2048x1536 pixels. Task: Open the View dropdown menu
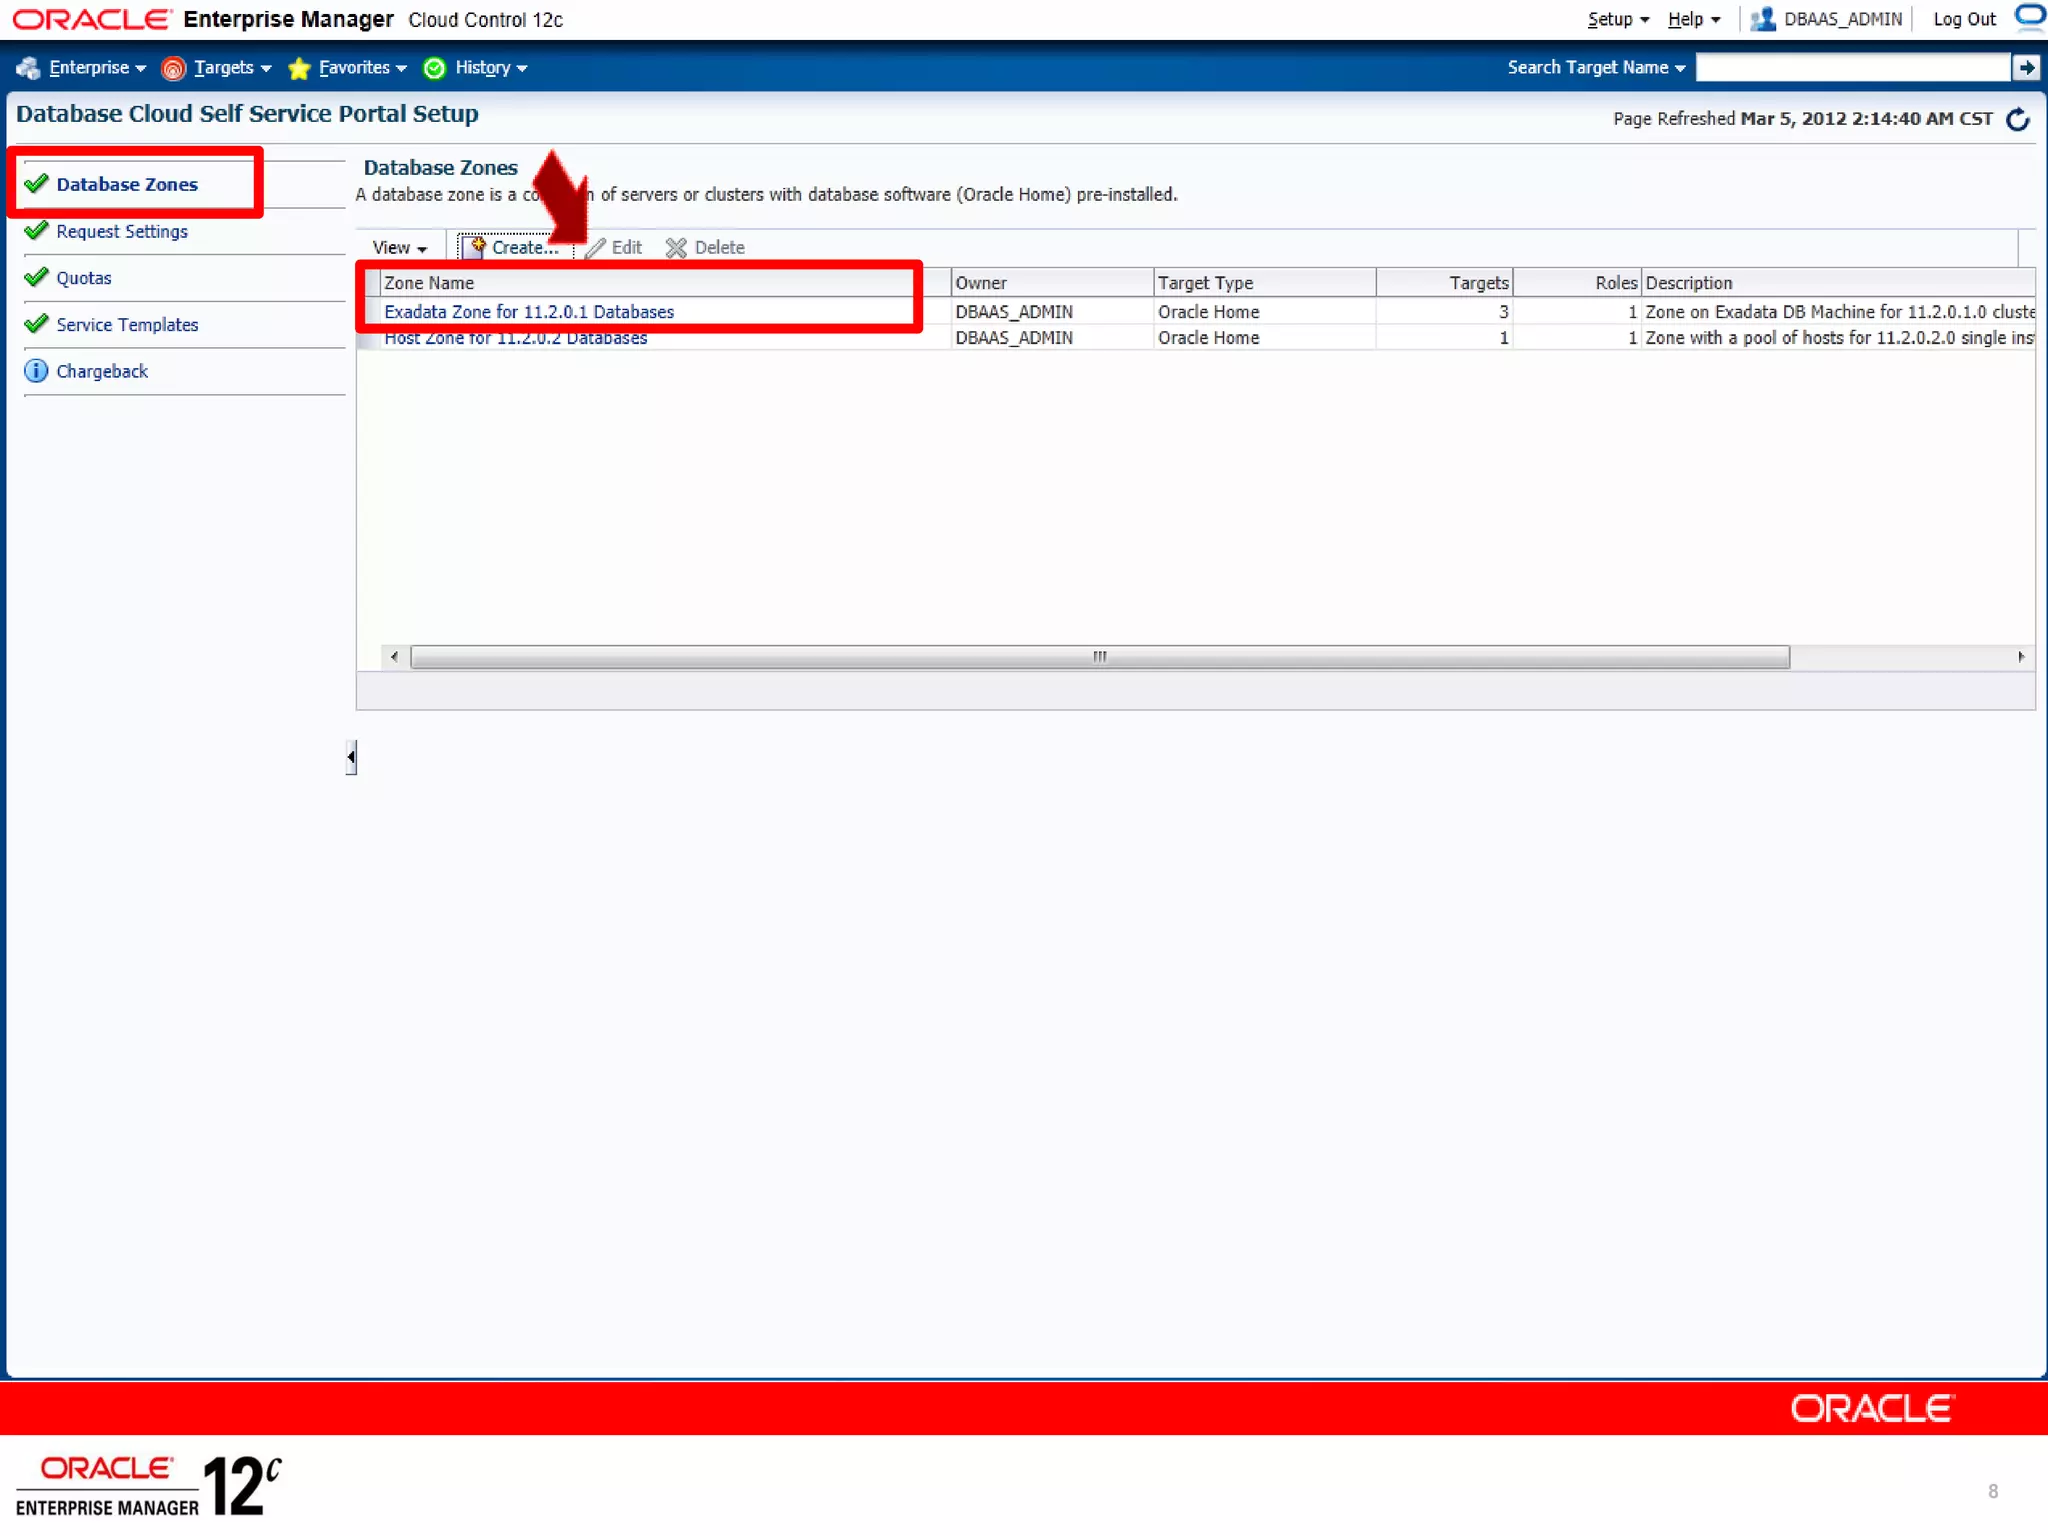pos(399,248)
